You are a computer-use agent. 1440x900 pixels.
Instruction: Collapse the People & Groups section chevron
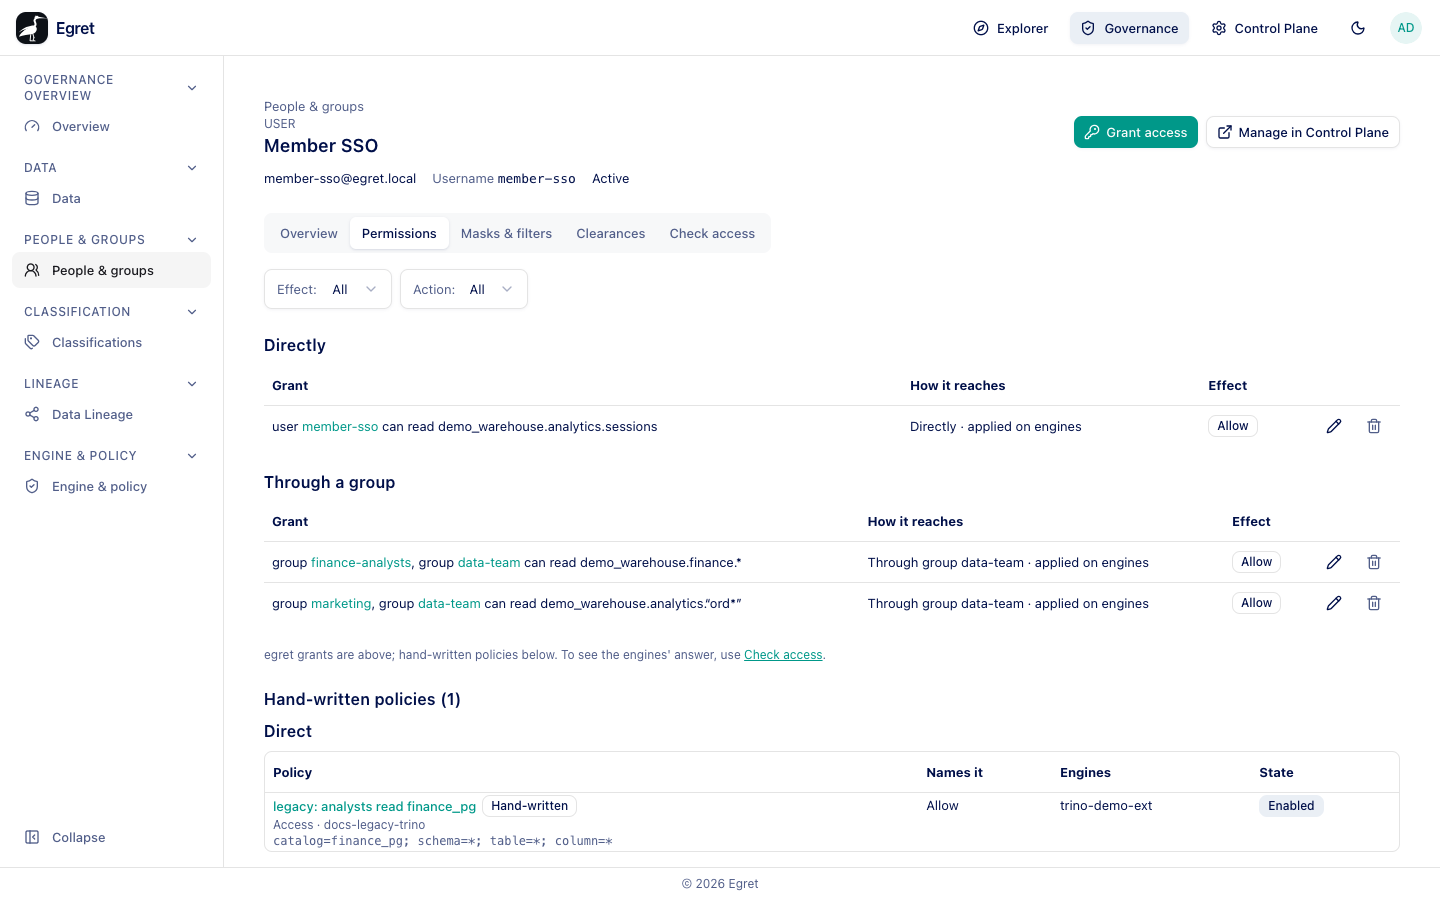tap(192, 240)
